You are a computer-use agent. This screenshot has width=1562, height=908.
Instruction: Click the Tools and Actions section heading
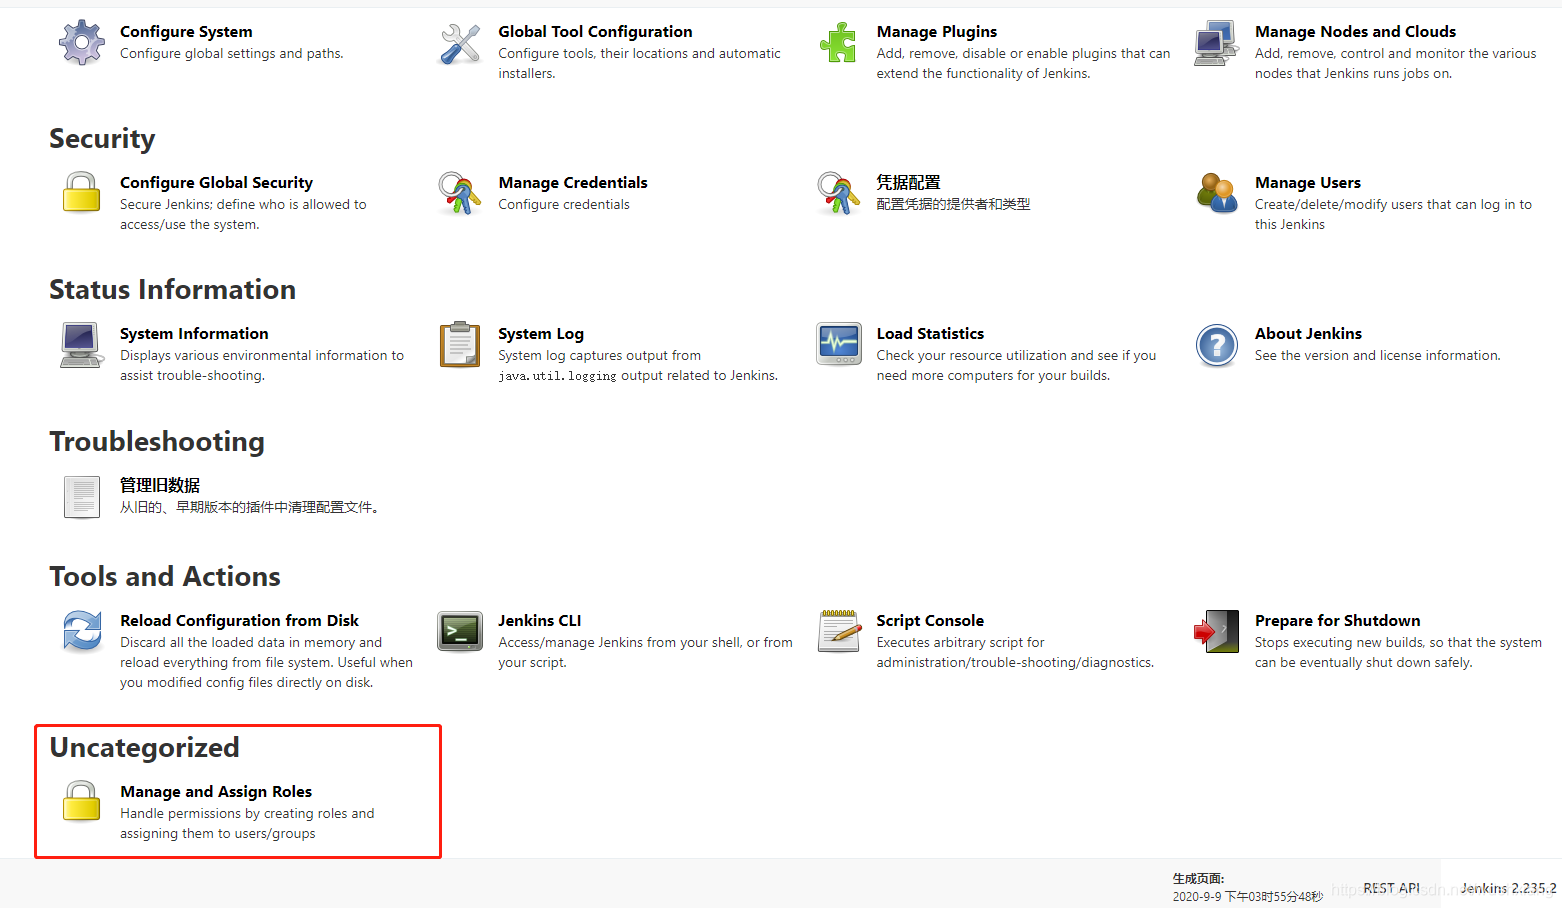coord(165,577)
